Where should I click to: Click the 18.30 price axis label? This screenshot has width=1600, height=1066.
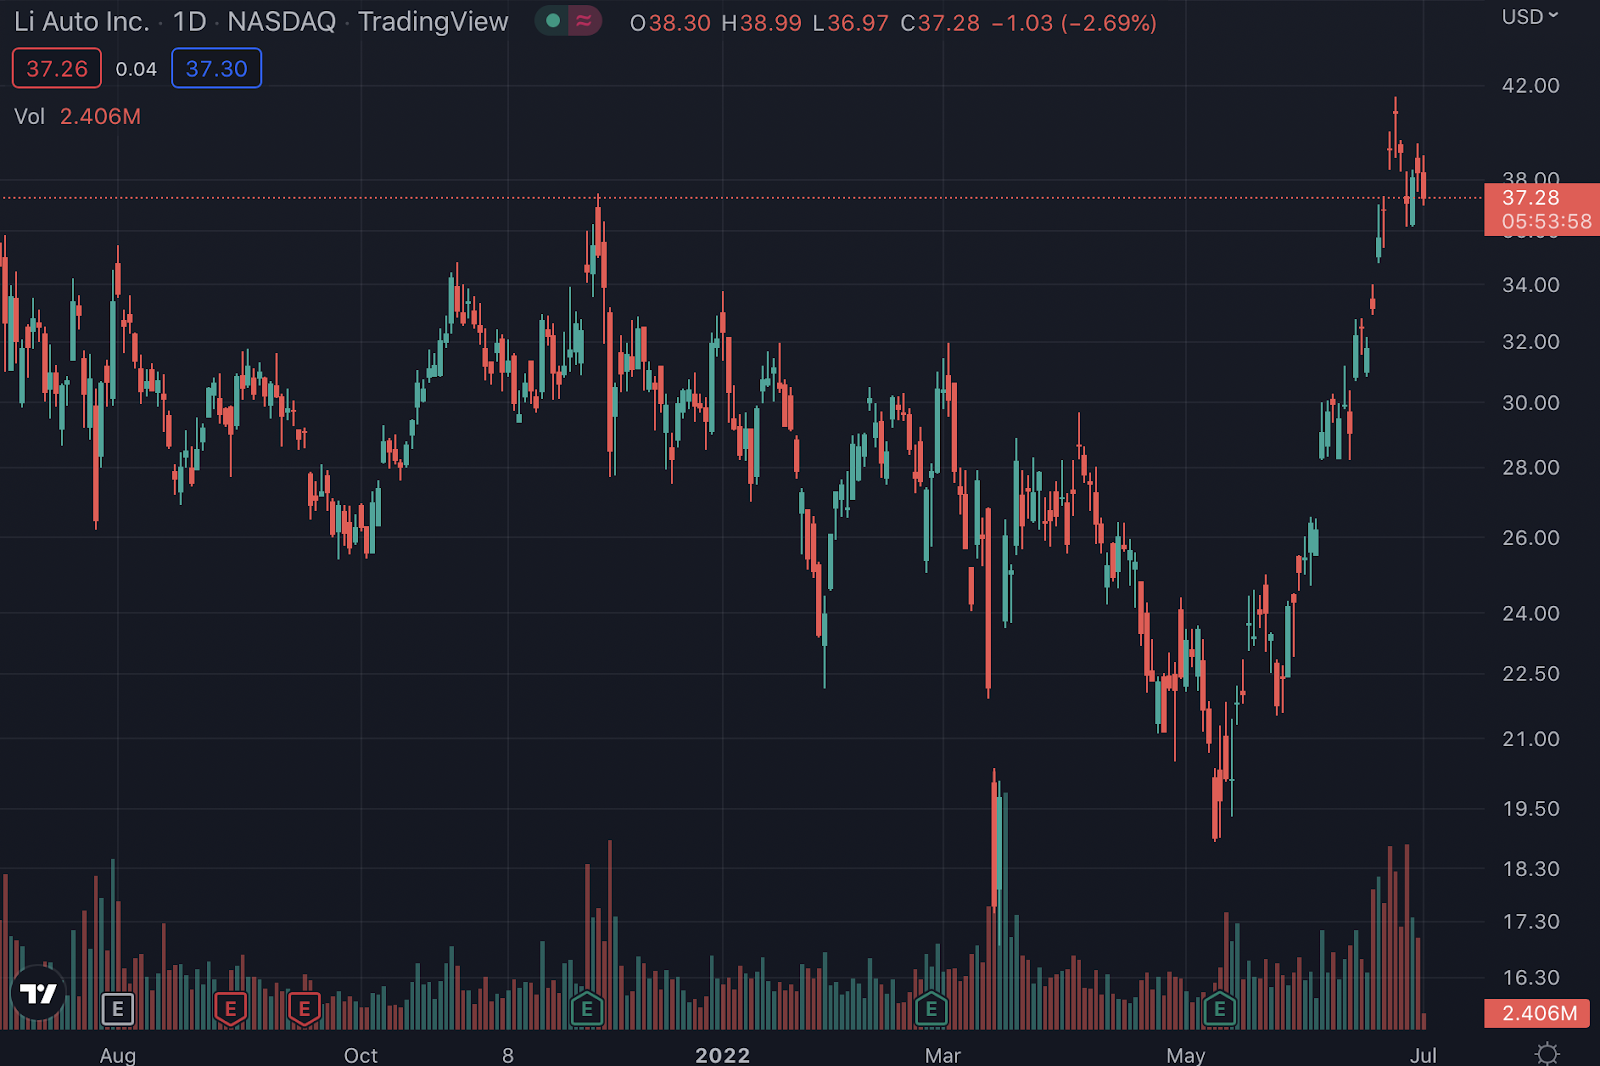pyautogui.click(x=1530, y=869)
